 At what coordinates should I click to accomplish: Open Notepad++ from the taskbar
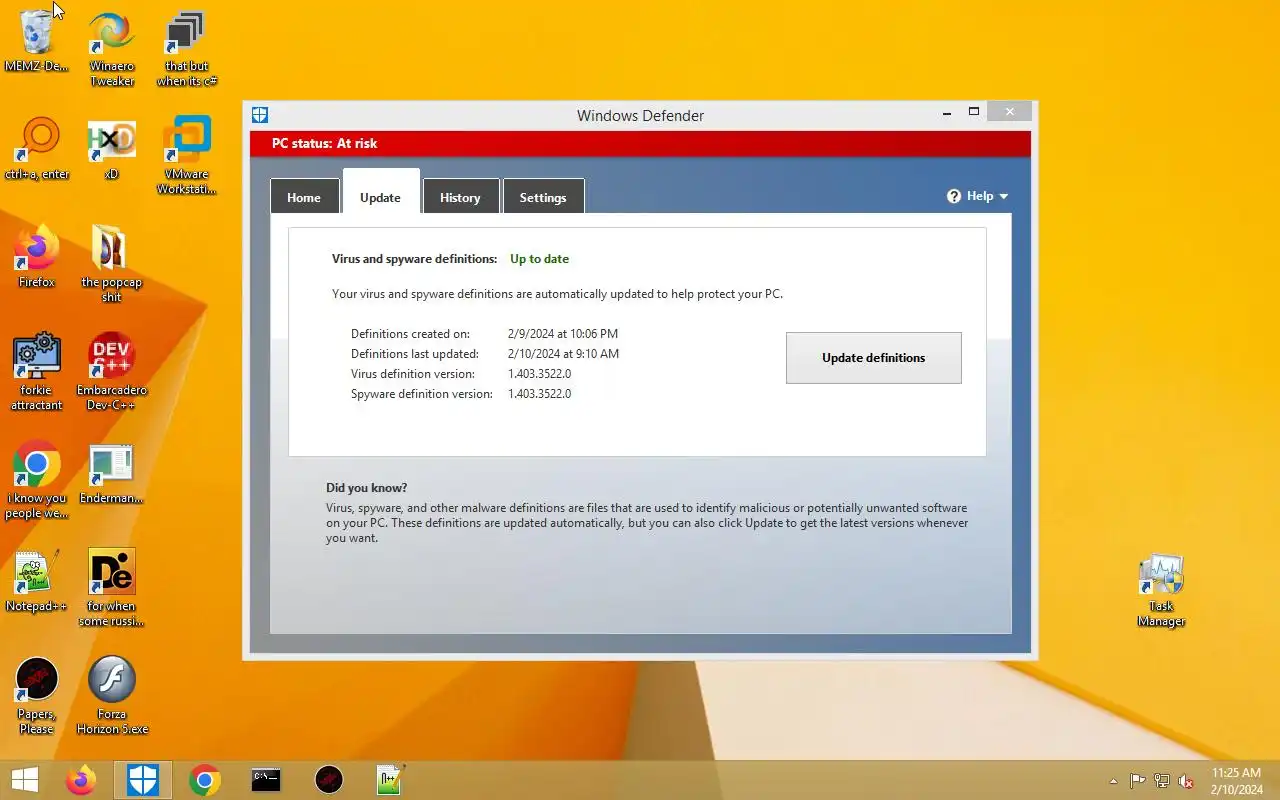click(390, 780)
